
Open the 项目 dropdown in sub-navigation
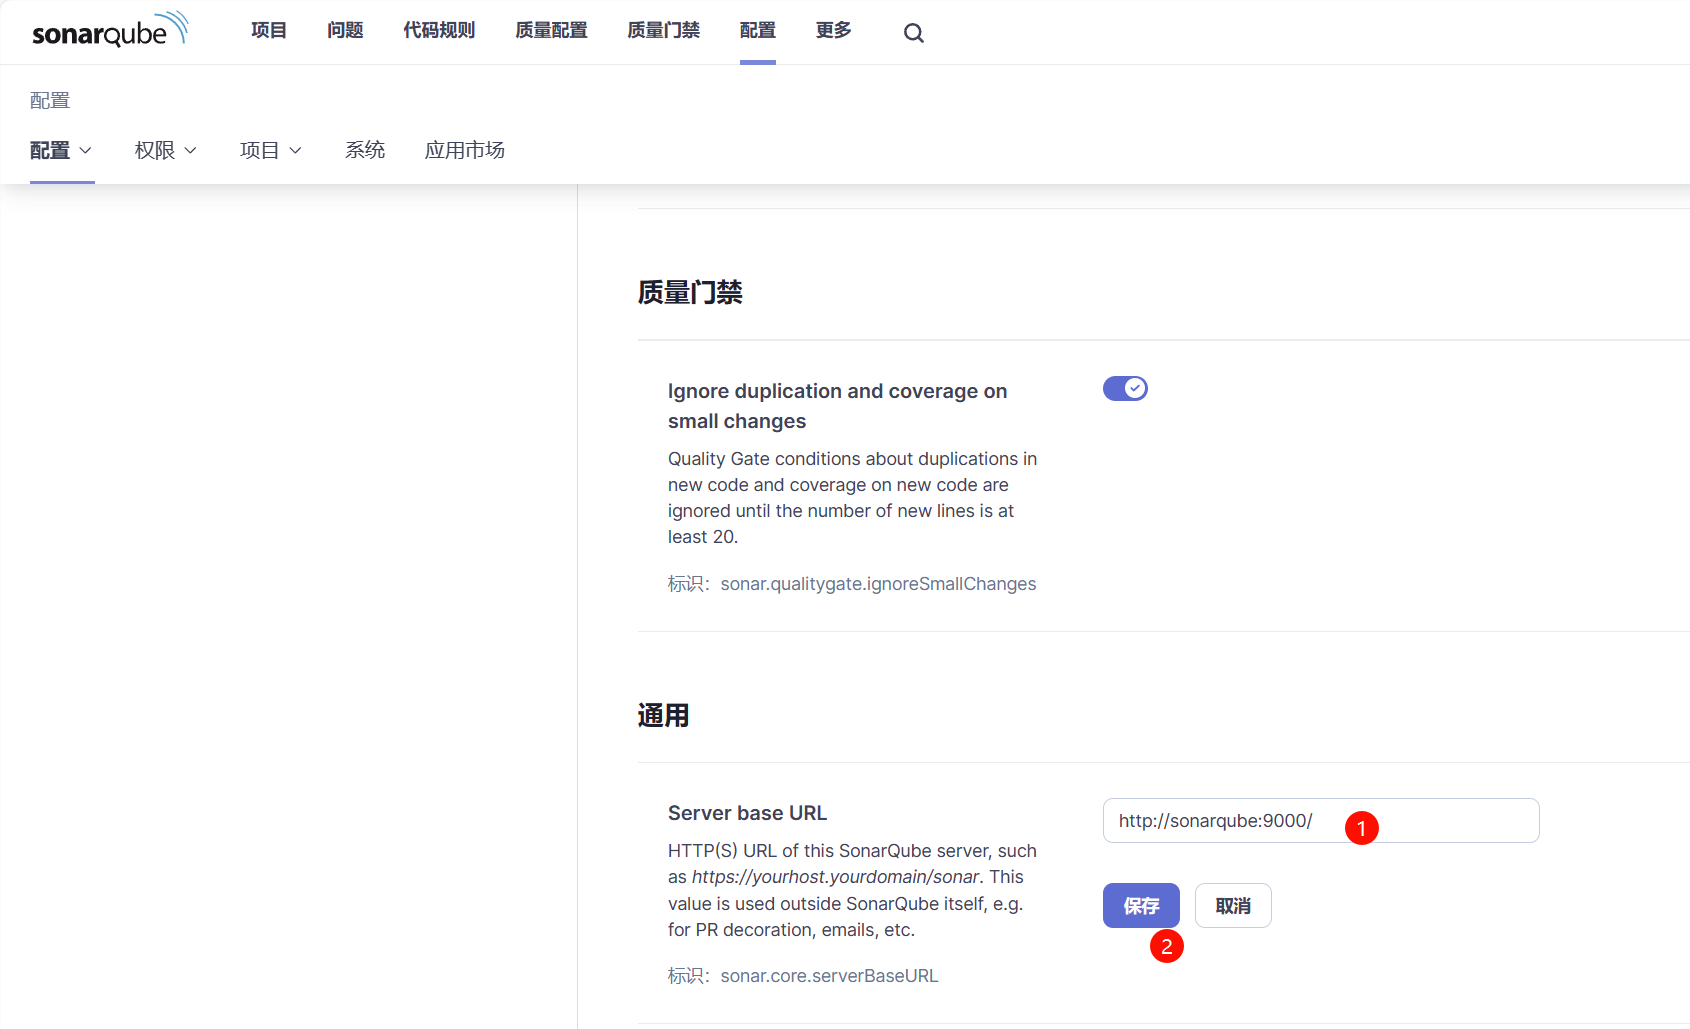point(270,150)
